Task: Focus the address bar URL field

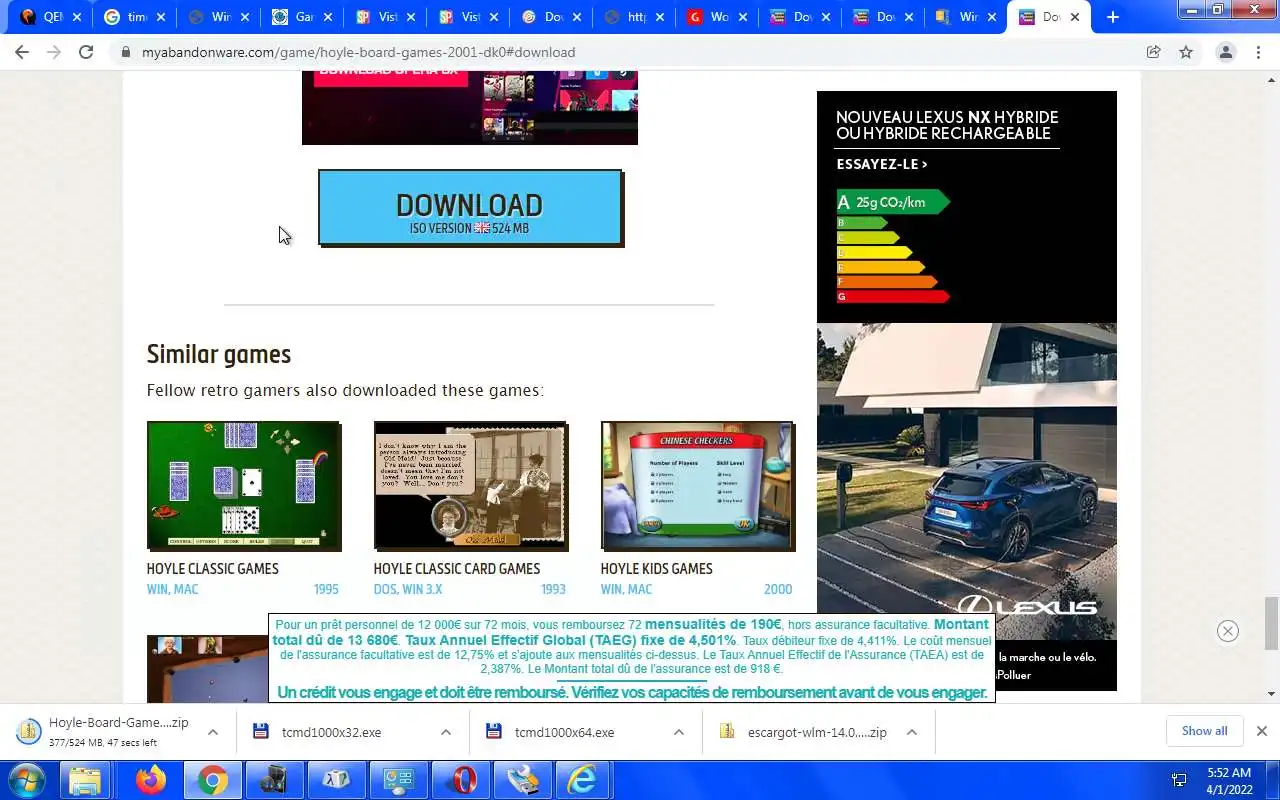Action: pyautogui.click(x=630, y=52)
